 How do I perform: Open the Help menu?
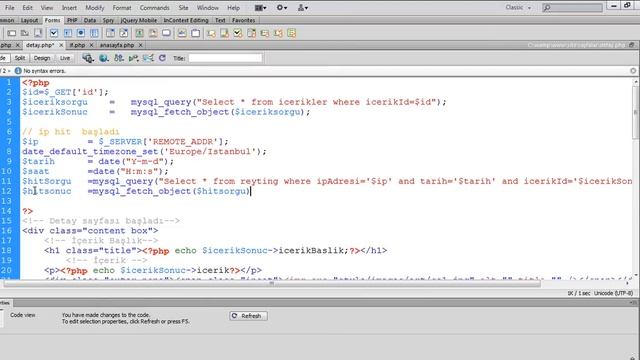pyautogui.click(x=233, y=8)
